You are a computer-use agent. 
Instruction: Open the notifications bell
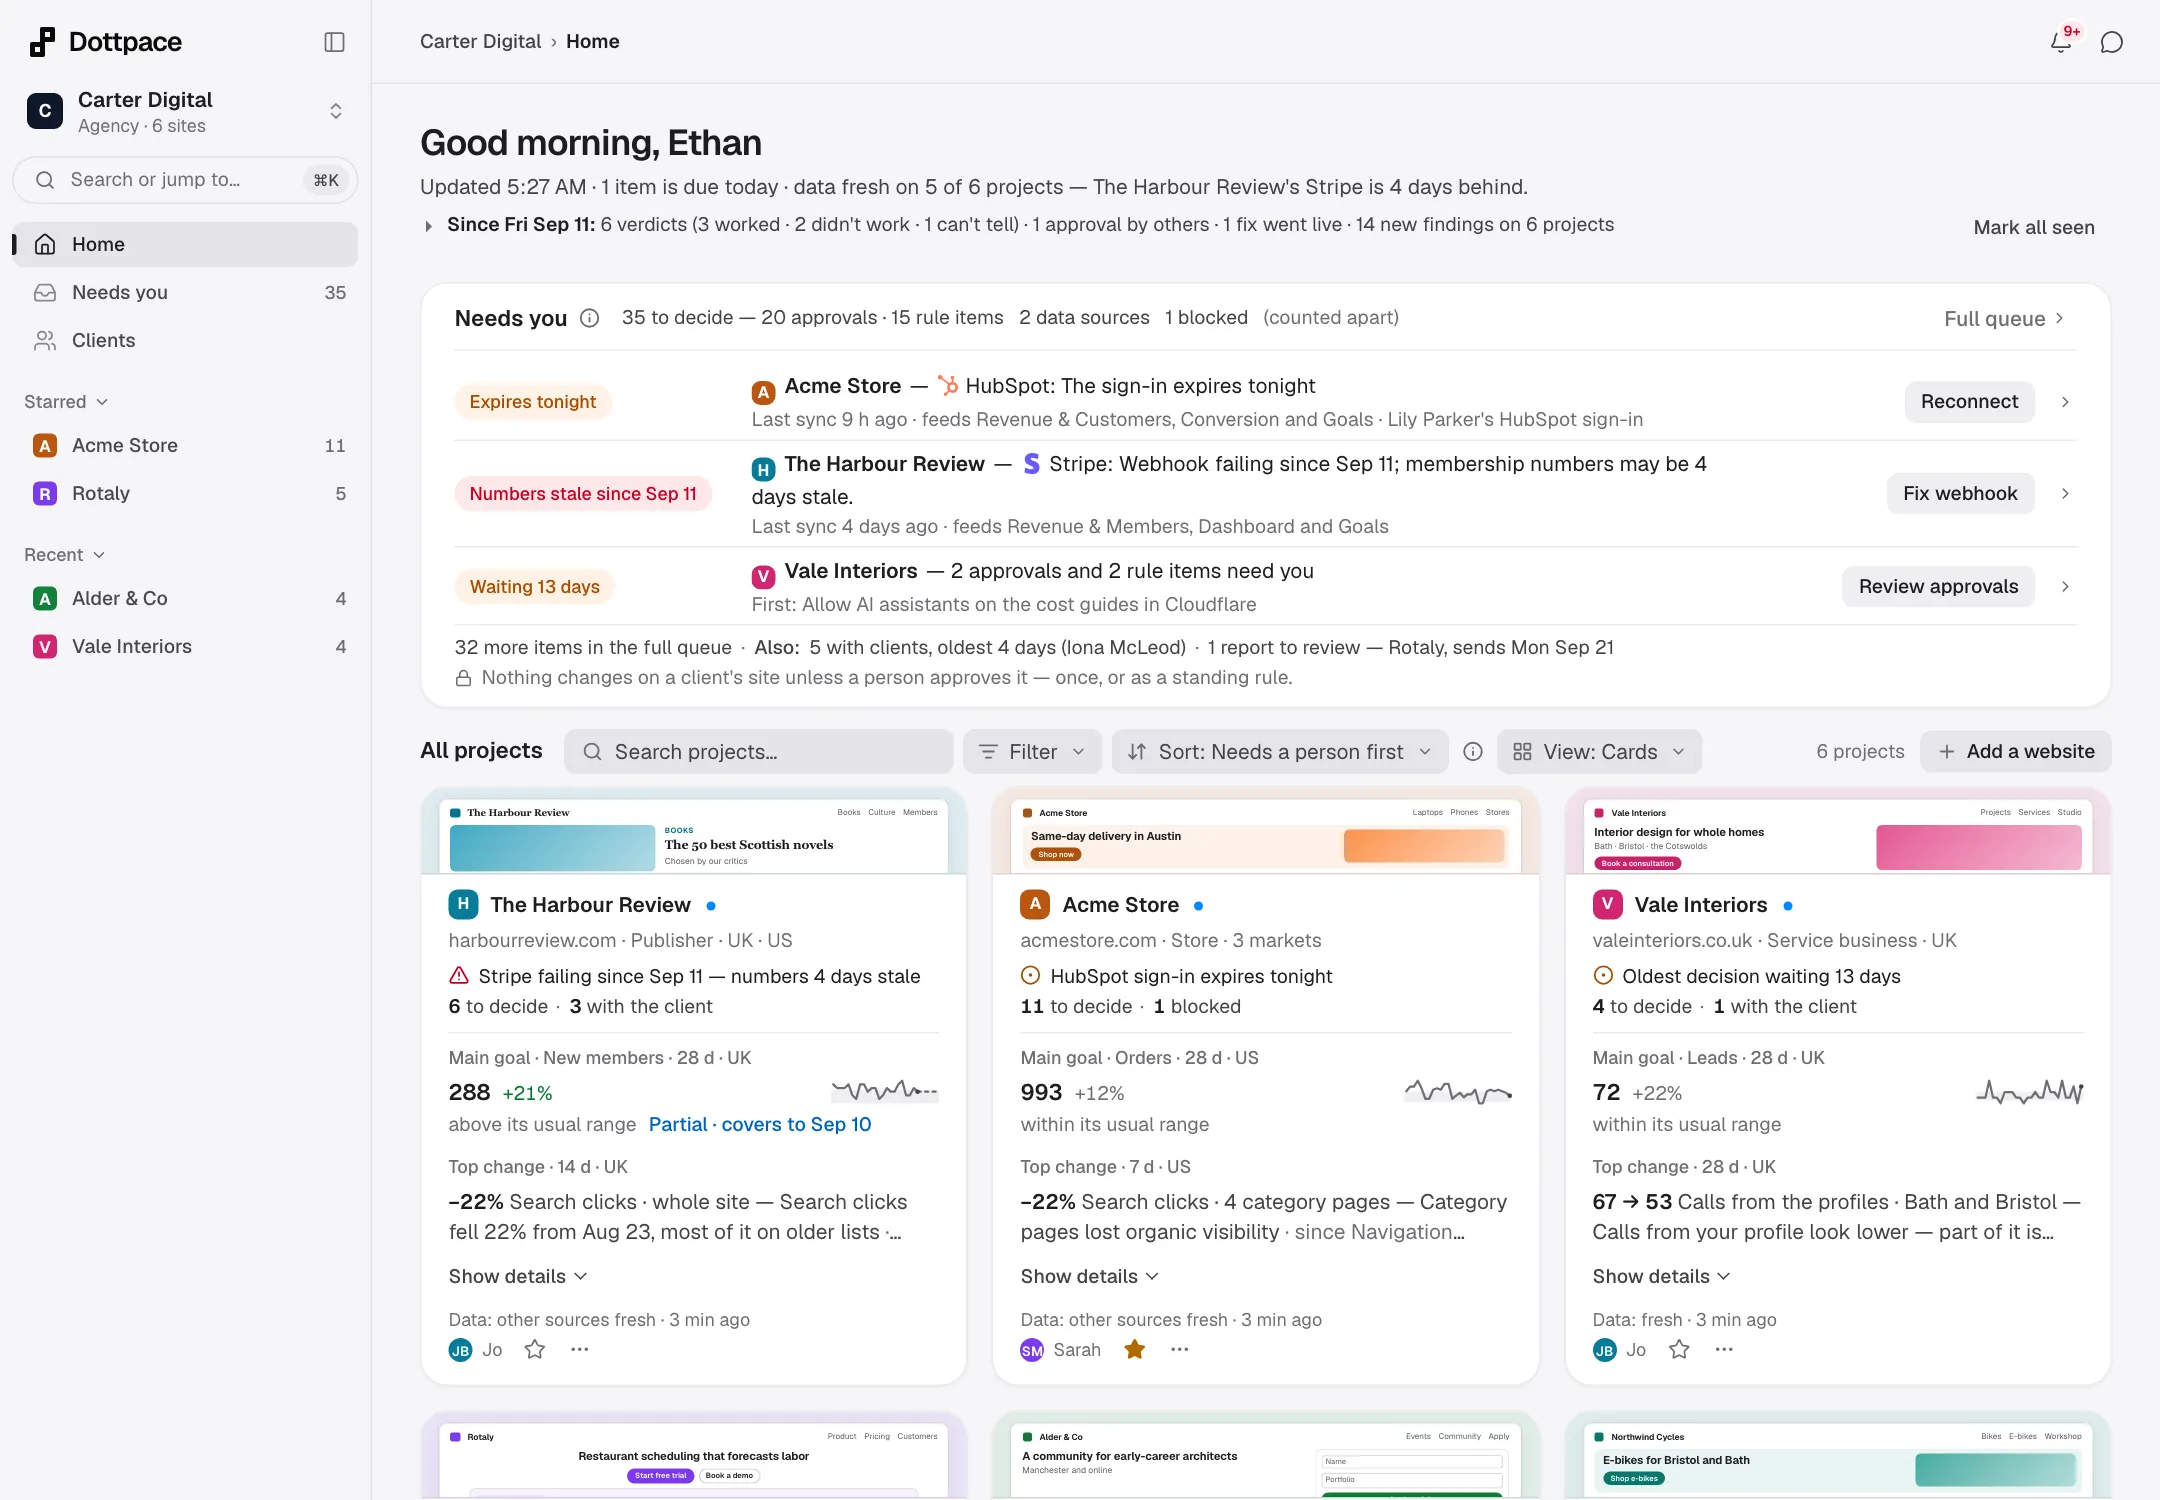click(x=2061, y=42)
